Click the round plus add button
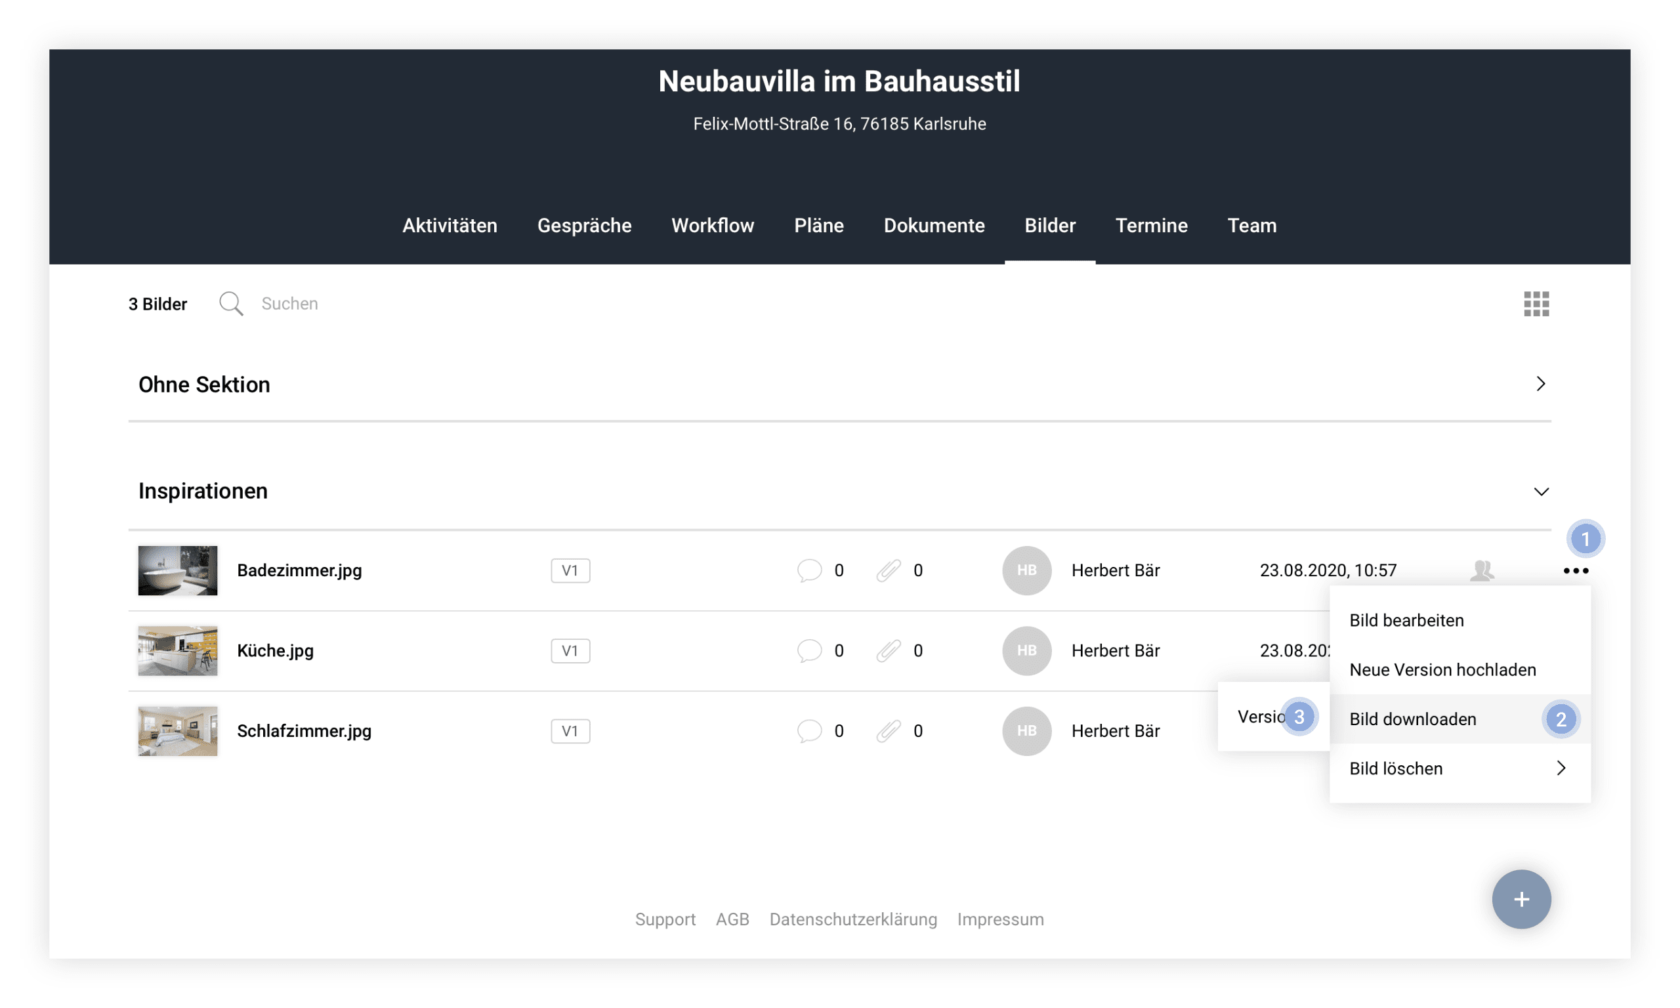The width and height of the screenshot is (1680, 1008). click(x=1521, y=899)
